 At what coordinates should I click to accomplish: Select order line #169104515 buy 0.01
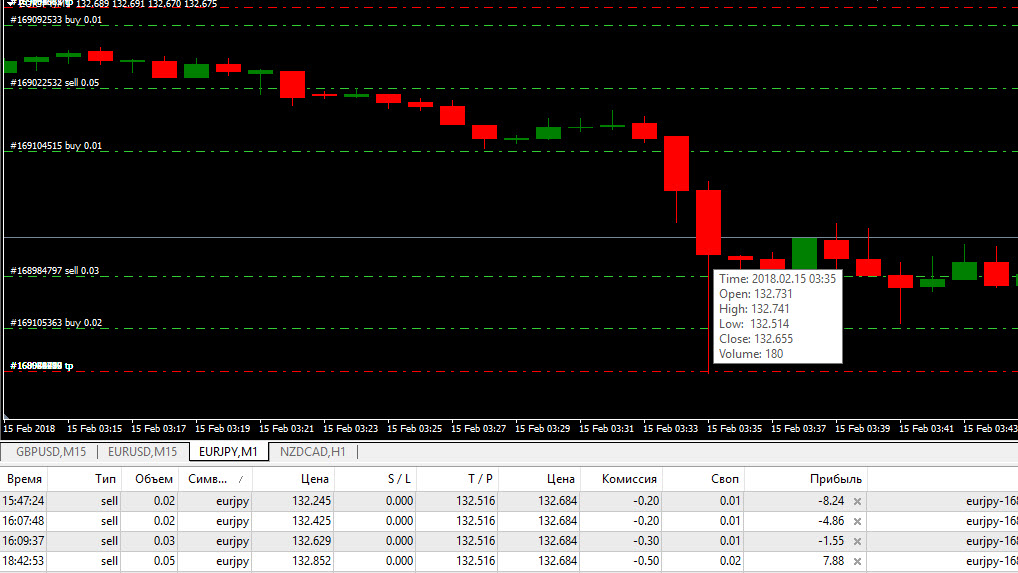56,146
